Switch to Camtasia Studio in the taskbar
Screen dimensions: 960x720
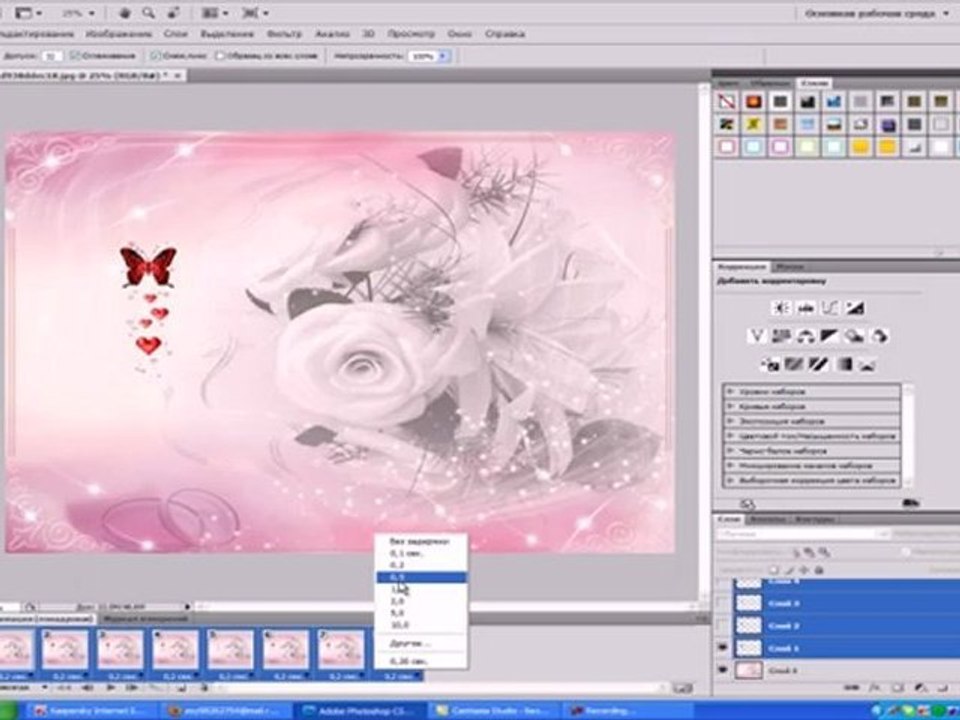coord(495,711)
